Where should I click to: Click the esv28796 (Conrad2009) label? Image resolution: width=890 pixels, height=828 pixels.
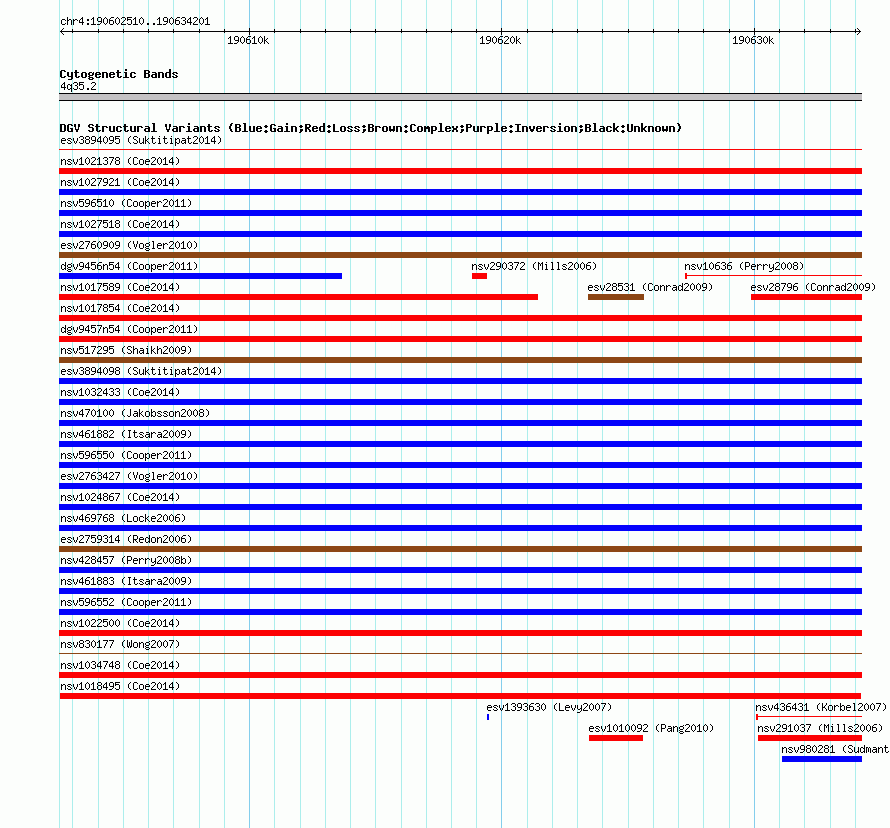(813, 287)
